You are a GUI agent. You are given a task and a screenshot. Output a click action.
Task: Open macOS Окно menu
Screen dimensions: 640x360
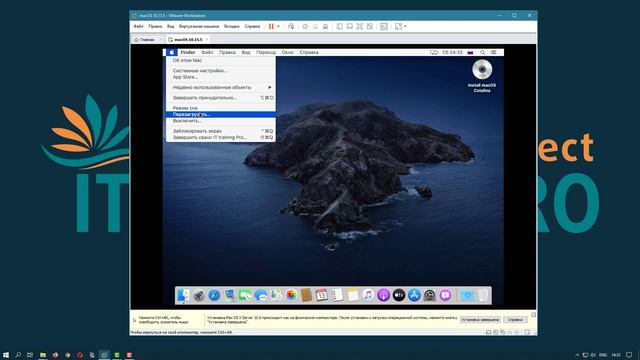(287, 52)
